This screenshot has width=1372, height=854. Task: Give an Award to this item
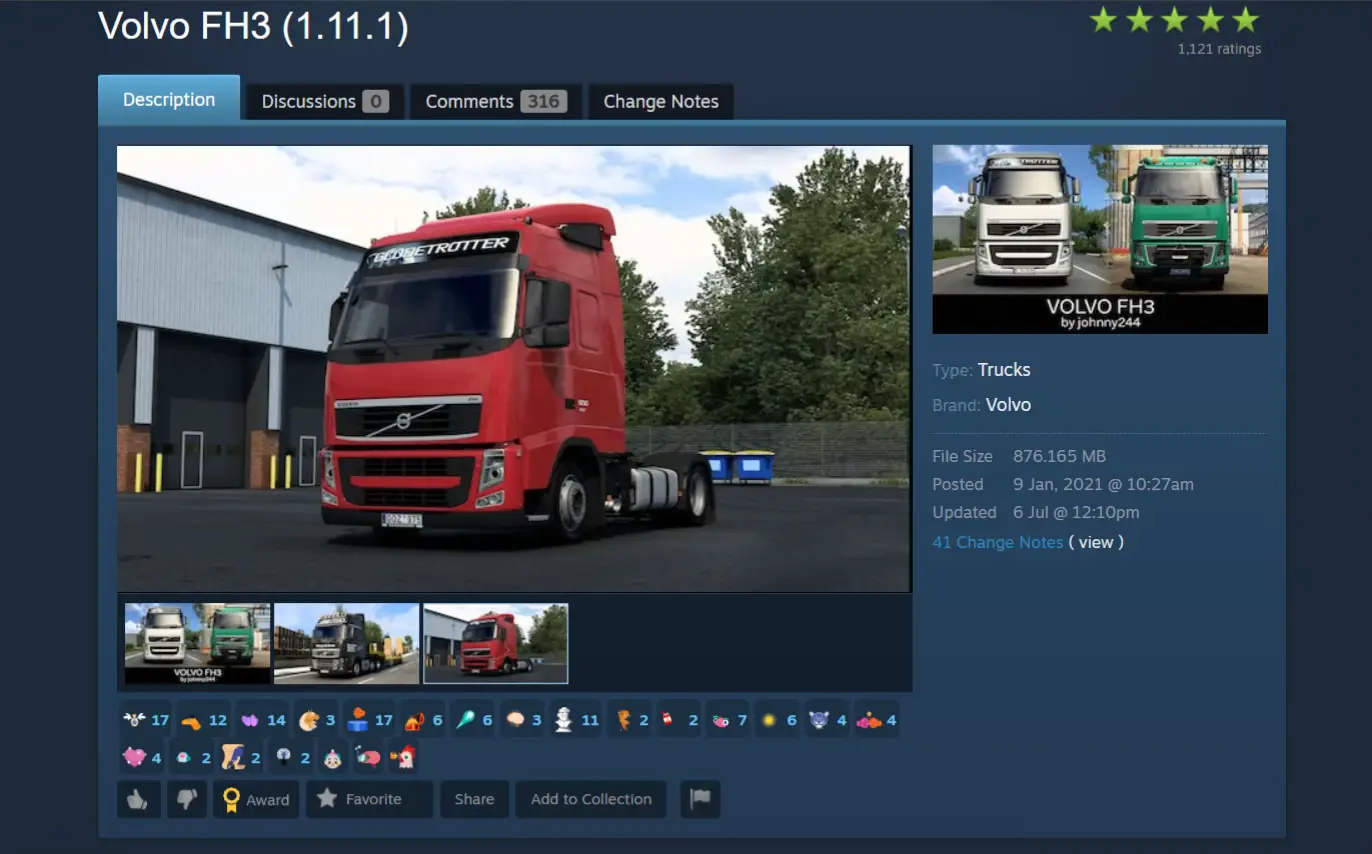click(x=256, y=799)
